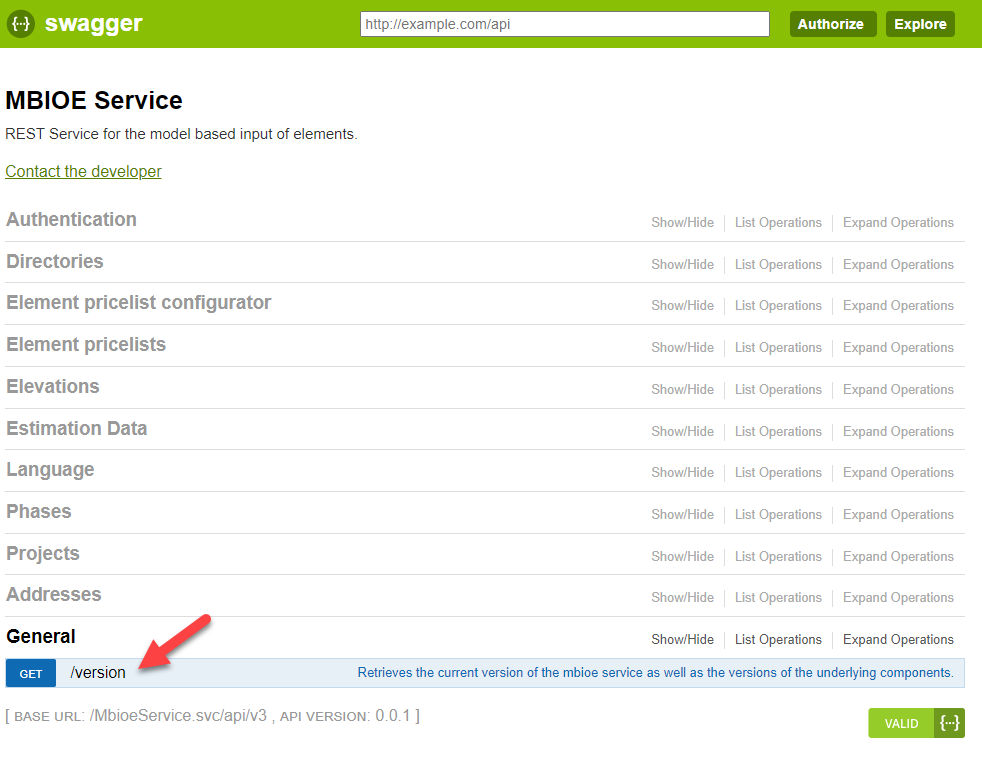Click List Operations for Directories

[778, 264]
